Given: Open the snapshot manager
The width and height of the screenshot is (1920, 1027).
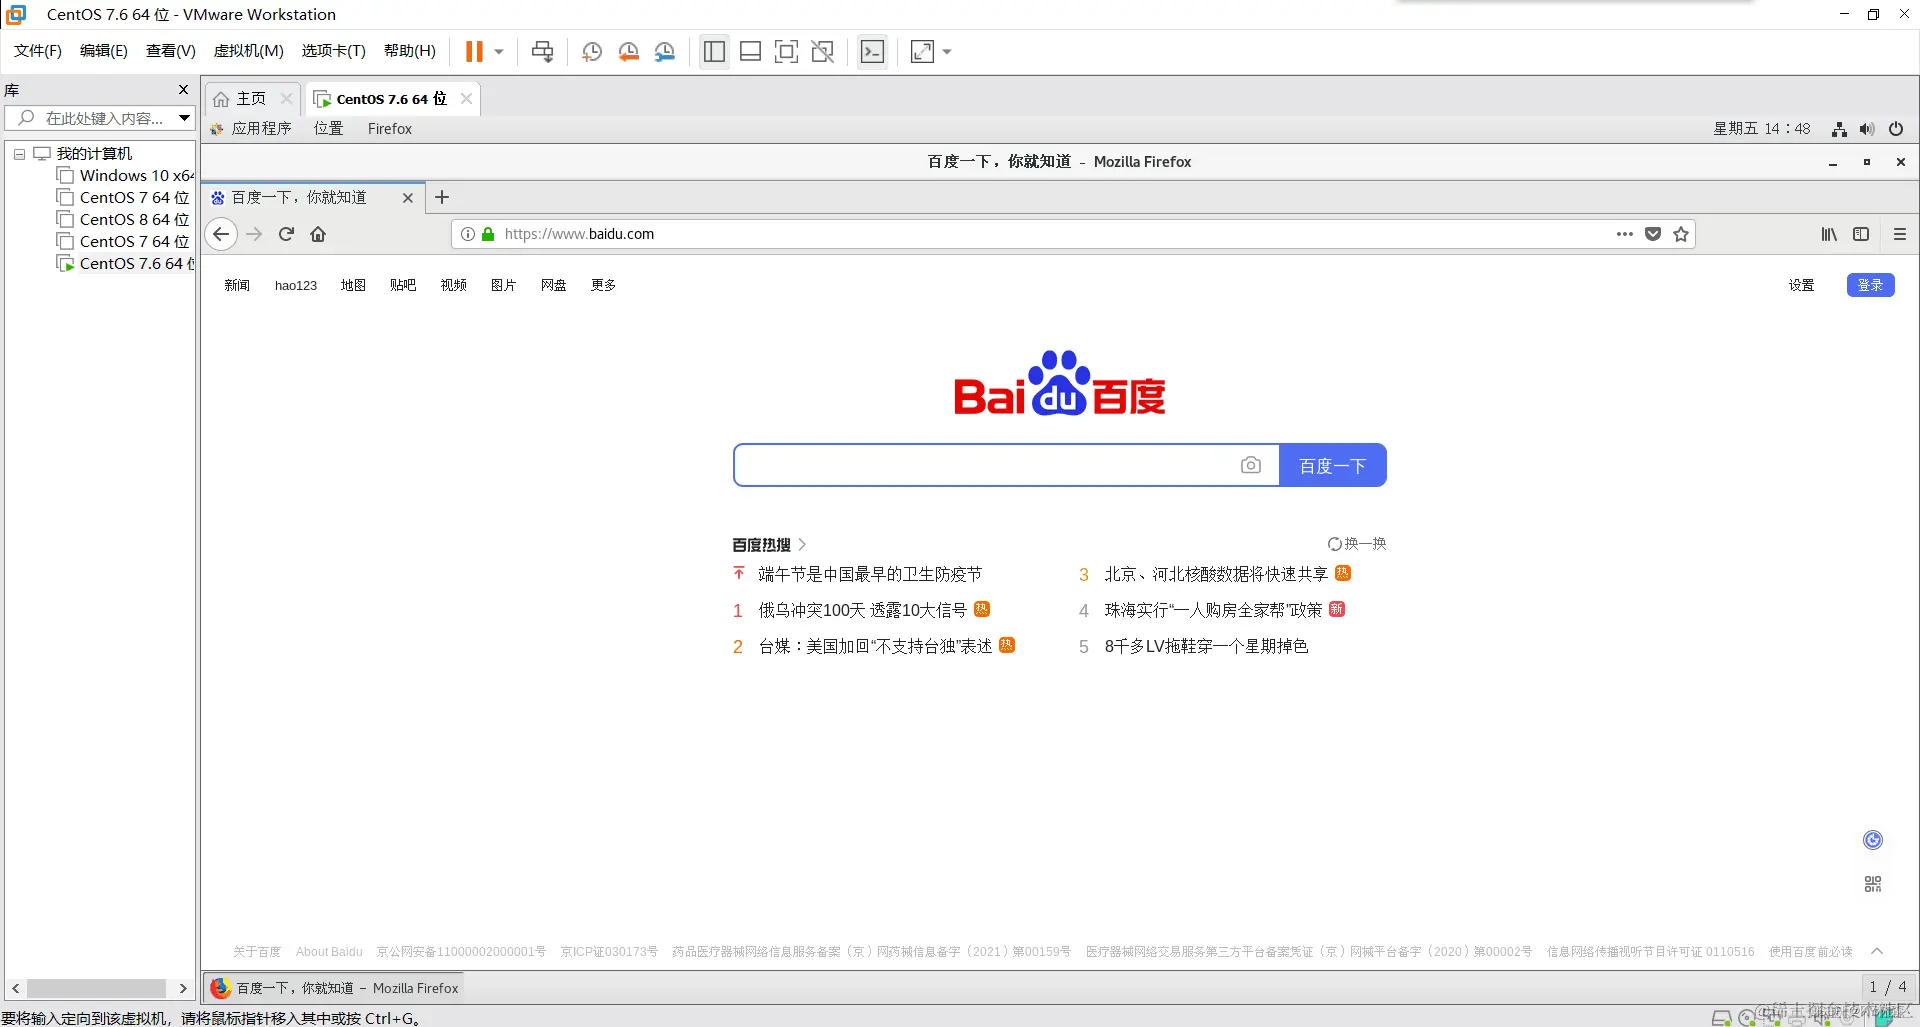Looking at the screenshot, I should coord(665,52).
